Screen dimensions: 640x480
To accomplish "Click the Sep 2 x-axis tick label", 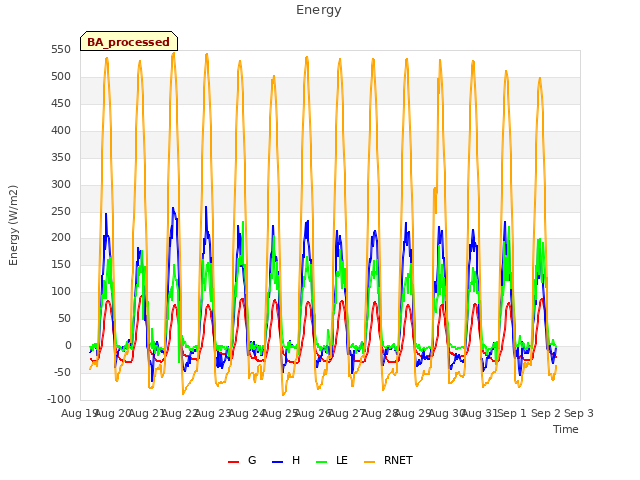I will pyautogui.click(x=546, y=413).
